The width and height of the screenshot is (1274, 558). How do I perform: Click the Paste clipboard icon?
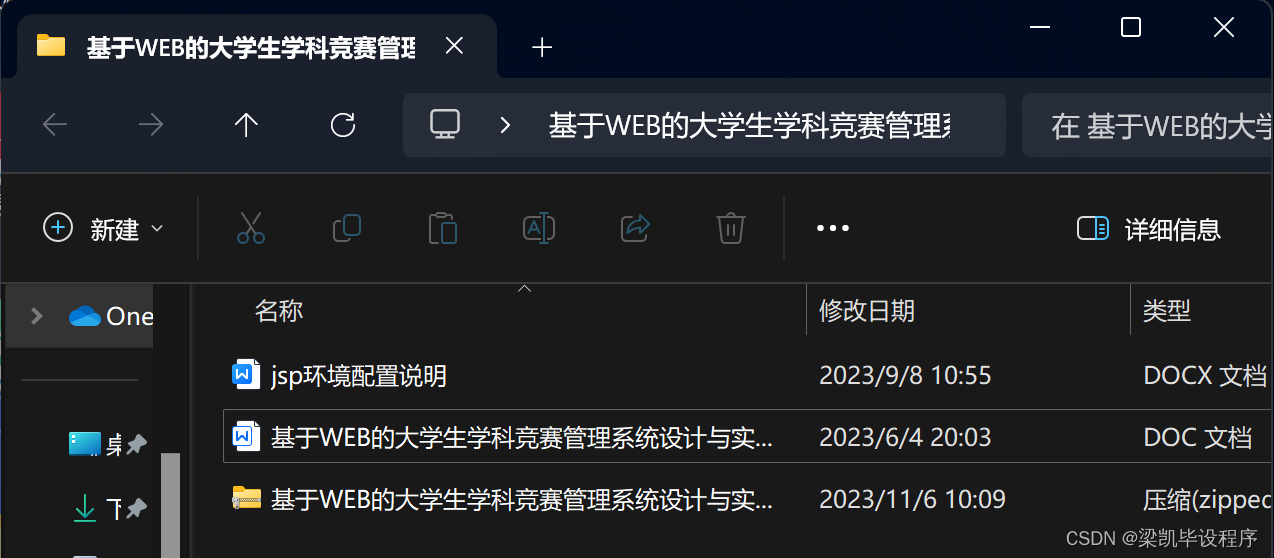442,228
